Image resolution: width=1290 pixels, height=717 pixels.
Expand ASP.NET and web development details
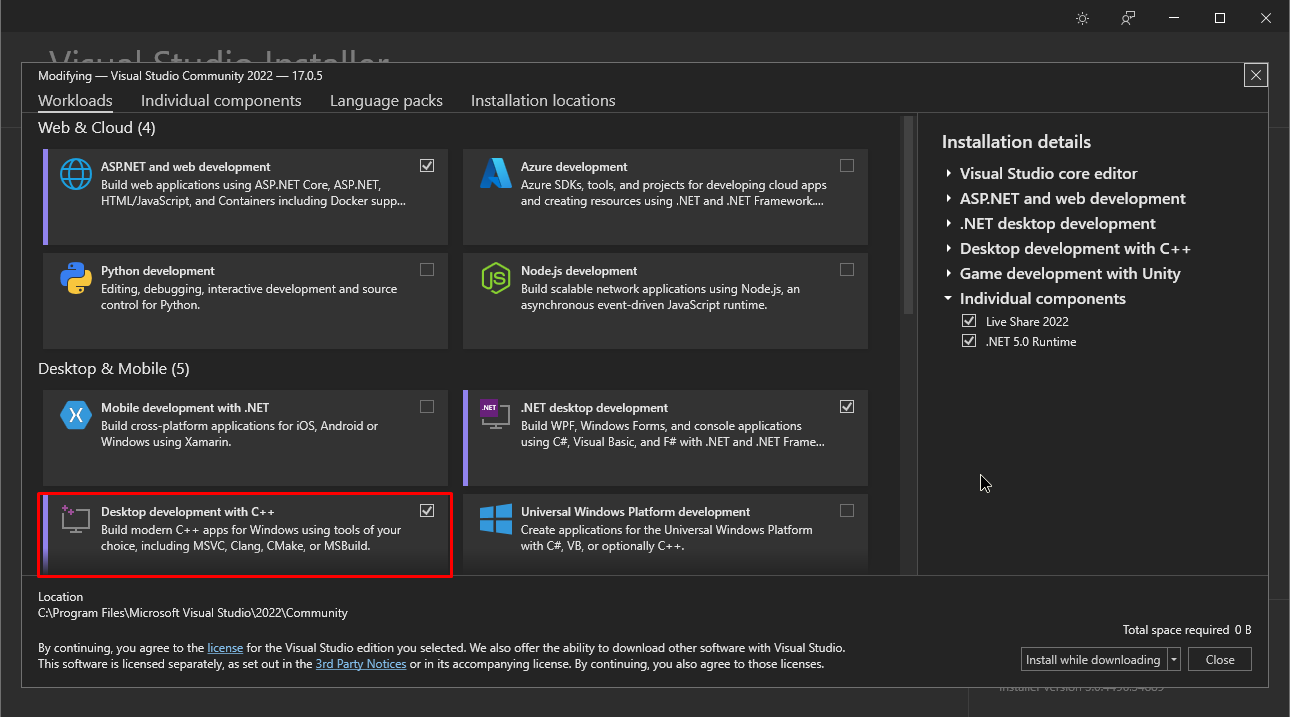coord(948,199)
